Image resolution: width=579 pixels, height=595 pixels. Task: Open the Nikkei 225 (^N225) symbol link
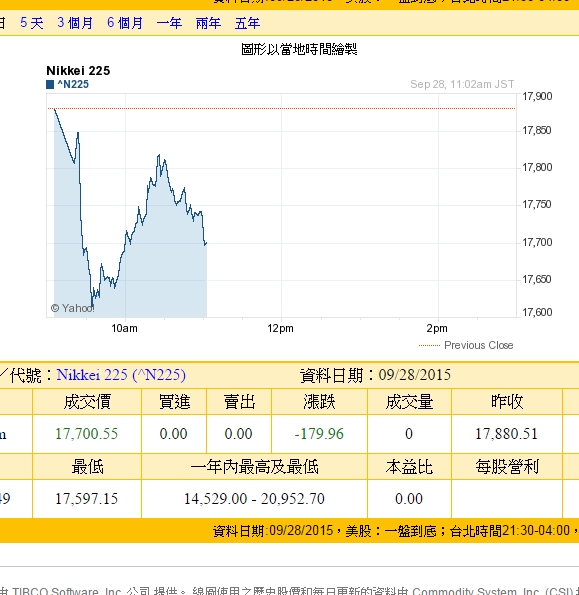point(121,375)
